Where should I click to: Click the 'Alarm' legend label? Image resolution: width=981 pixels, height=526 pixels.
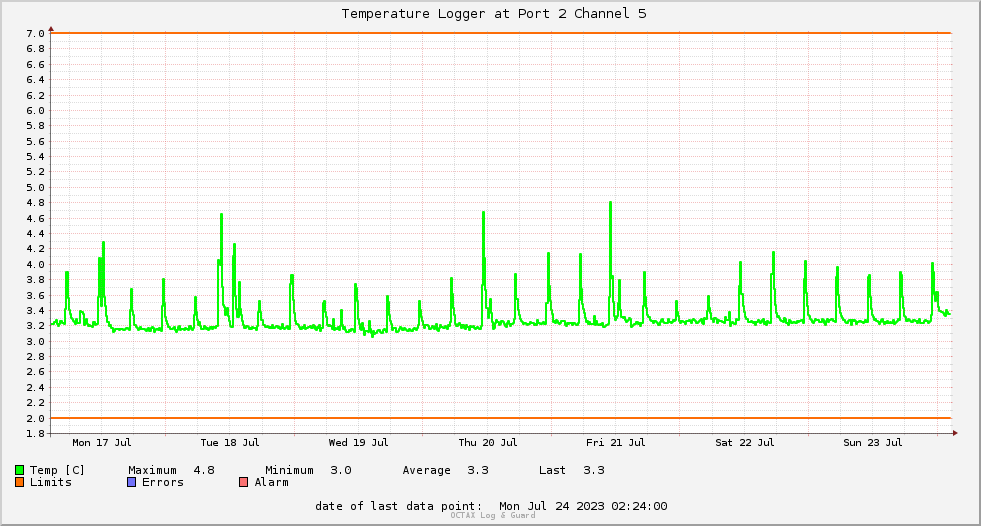272,482
